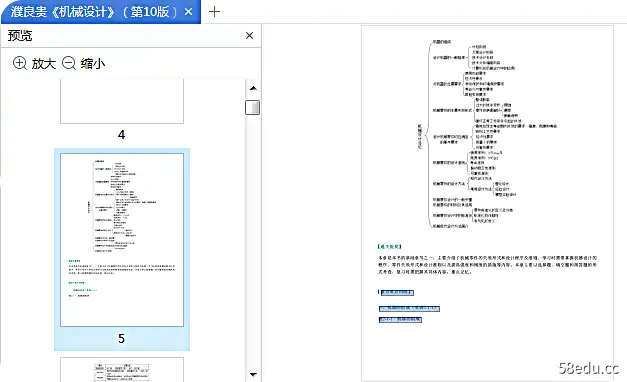Click the page number 4 label

(x=122, y=135)
